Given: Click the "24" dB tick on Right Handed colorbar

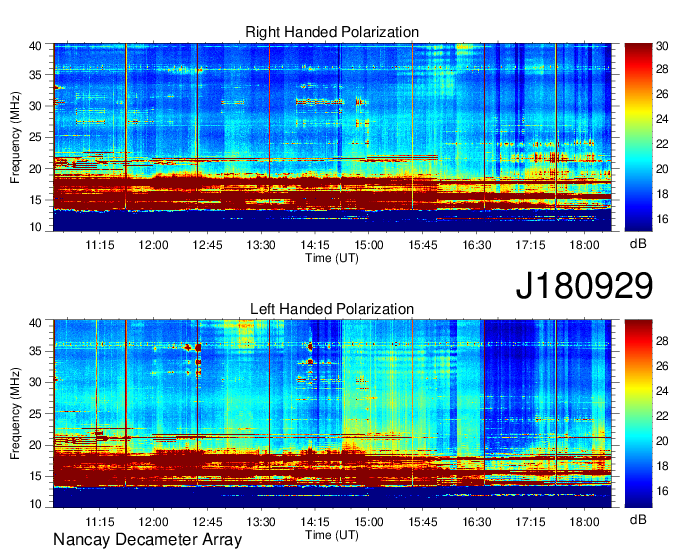Looking at the screenshot, I should point(662,119).
